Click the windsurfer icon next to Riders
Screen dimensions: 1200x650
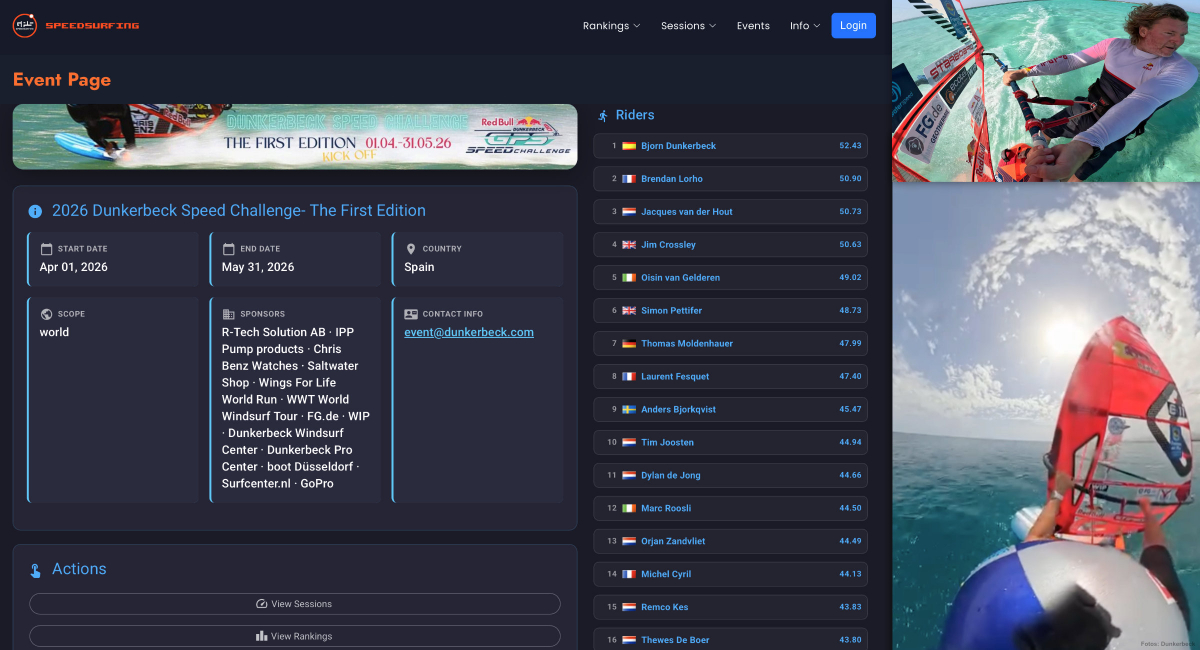[603, 116]
